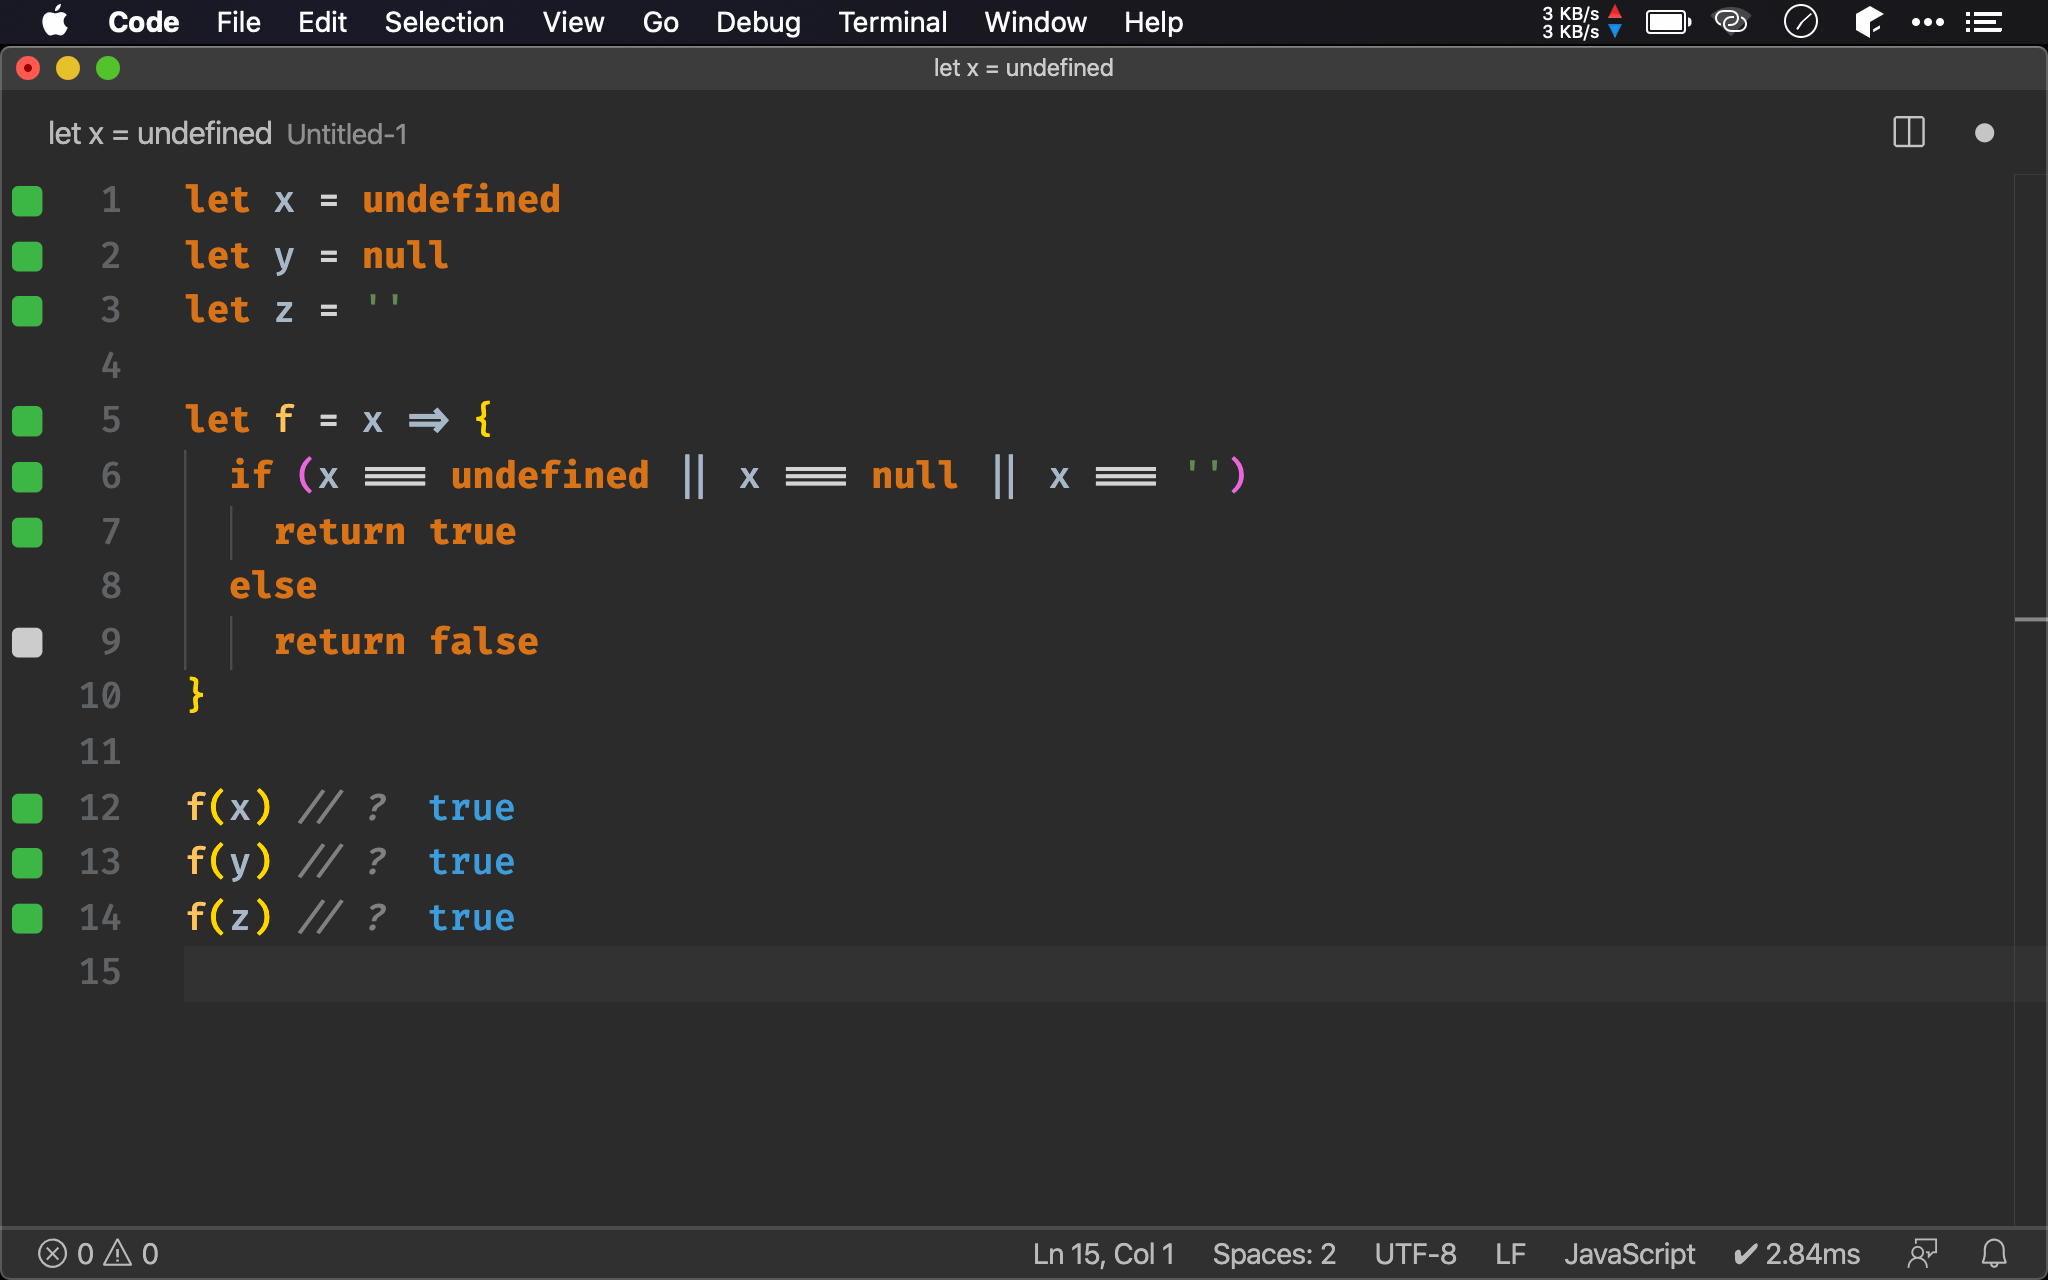
Task: Click the green coverage marker on line 5
Action: click(27, 421)
